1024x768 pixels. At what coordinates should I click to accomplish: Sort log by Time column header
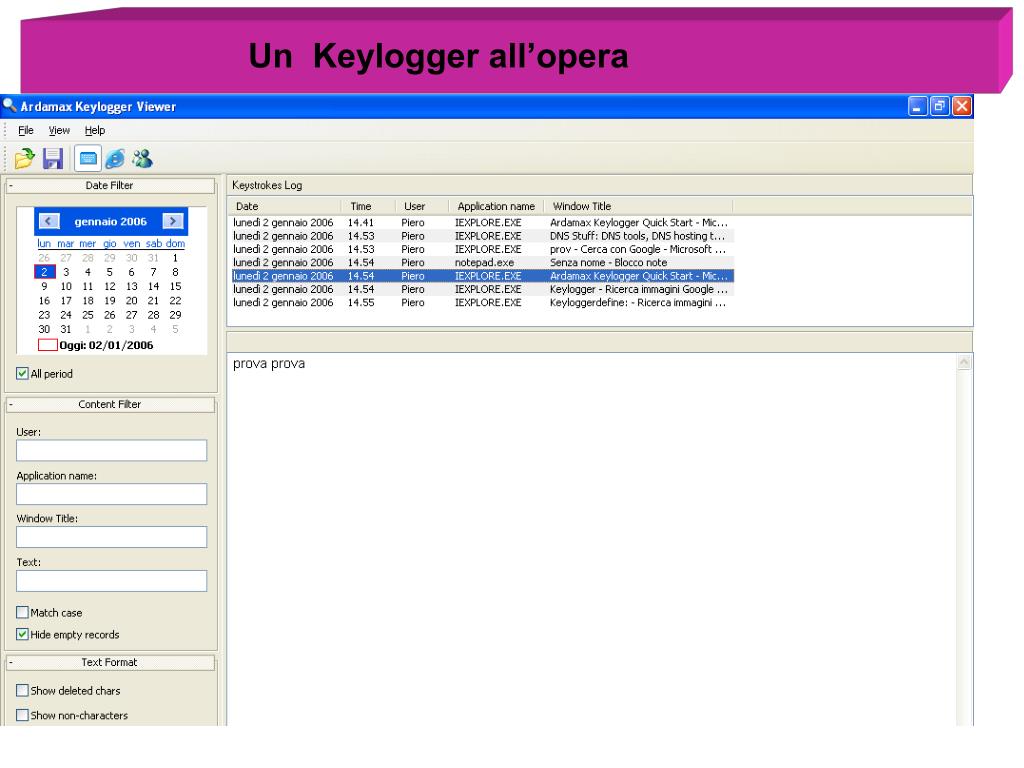coord(368,206)
